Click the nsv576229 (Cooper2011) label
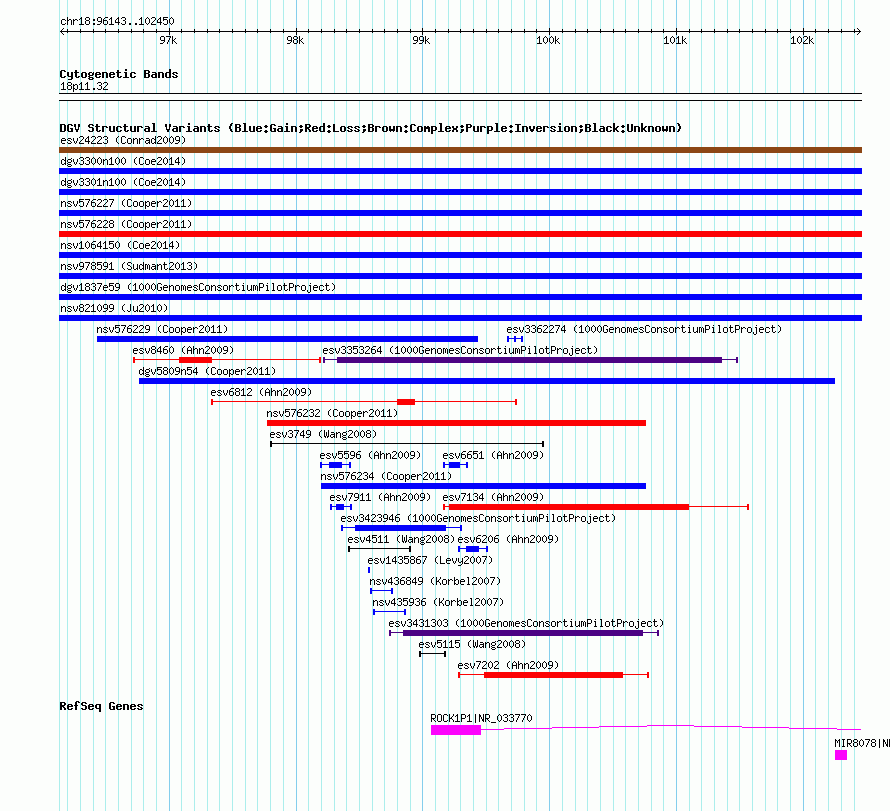Image resolution: width=890 pixels, height=811 pixels. click(162, 329)
